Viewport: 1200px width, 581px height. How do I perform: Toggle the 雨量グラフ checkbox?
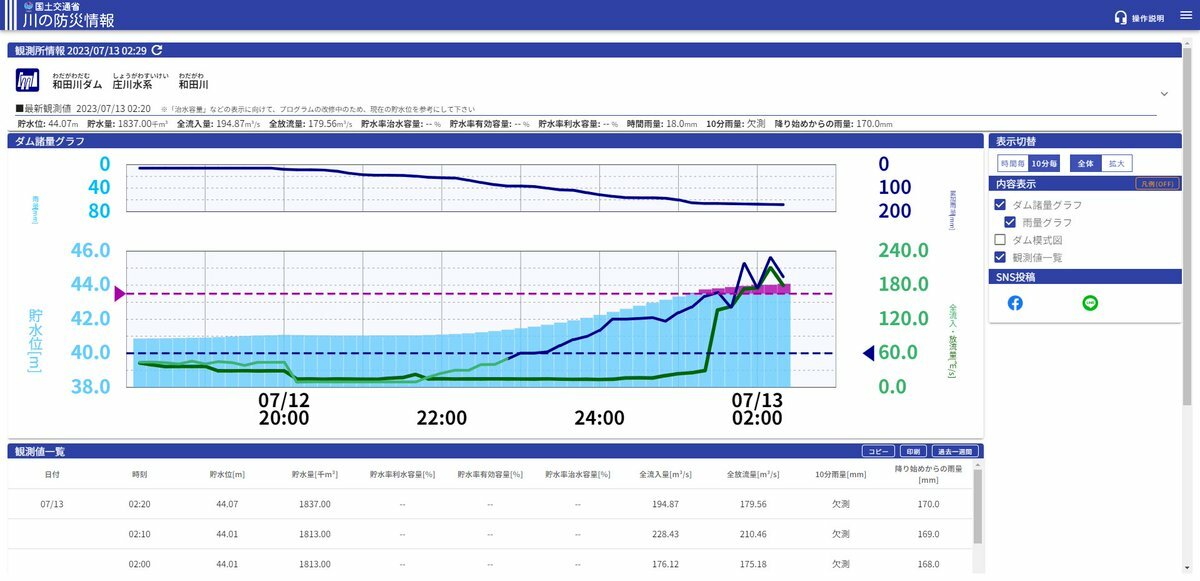1010,222
